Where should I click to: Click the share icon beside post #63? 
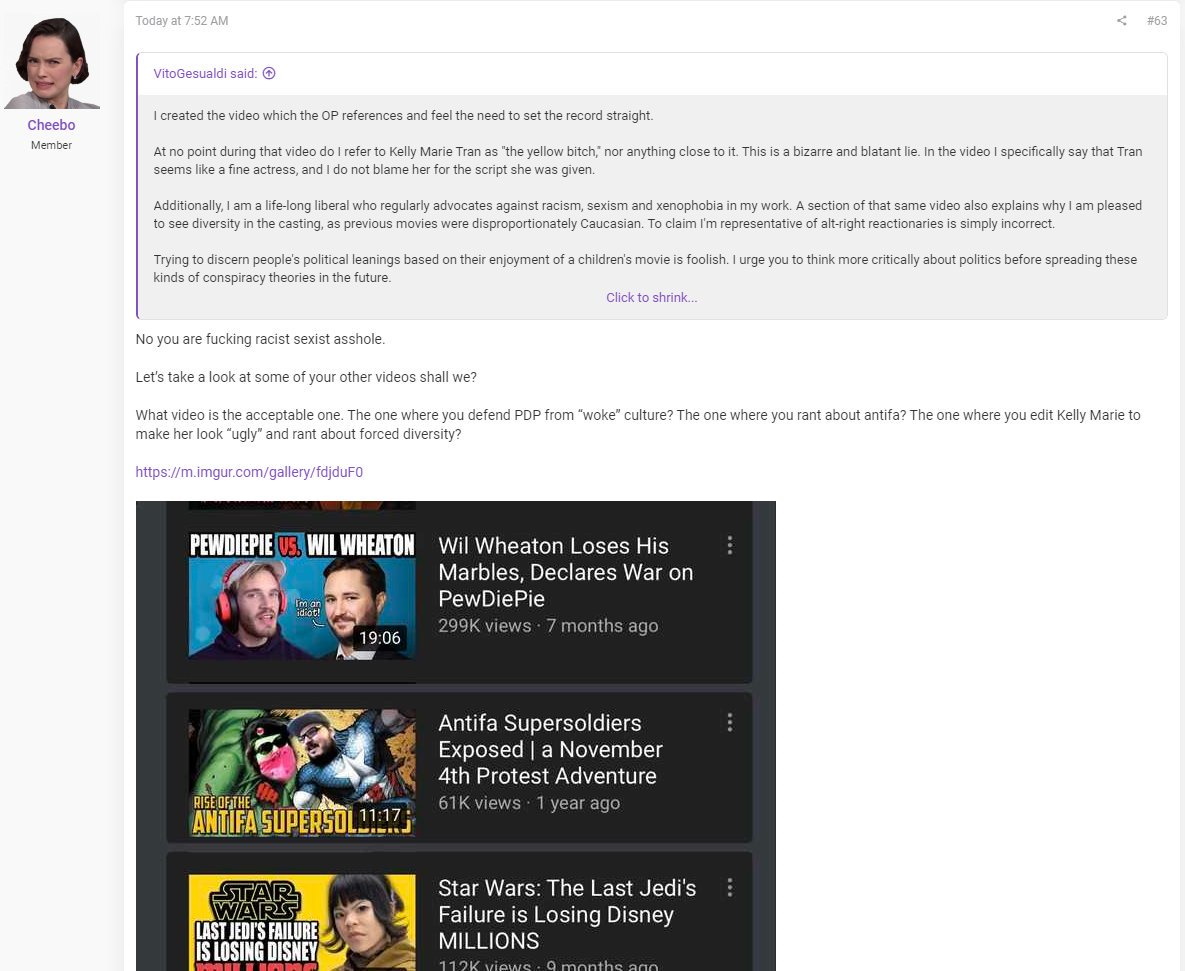1122,20
